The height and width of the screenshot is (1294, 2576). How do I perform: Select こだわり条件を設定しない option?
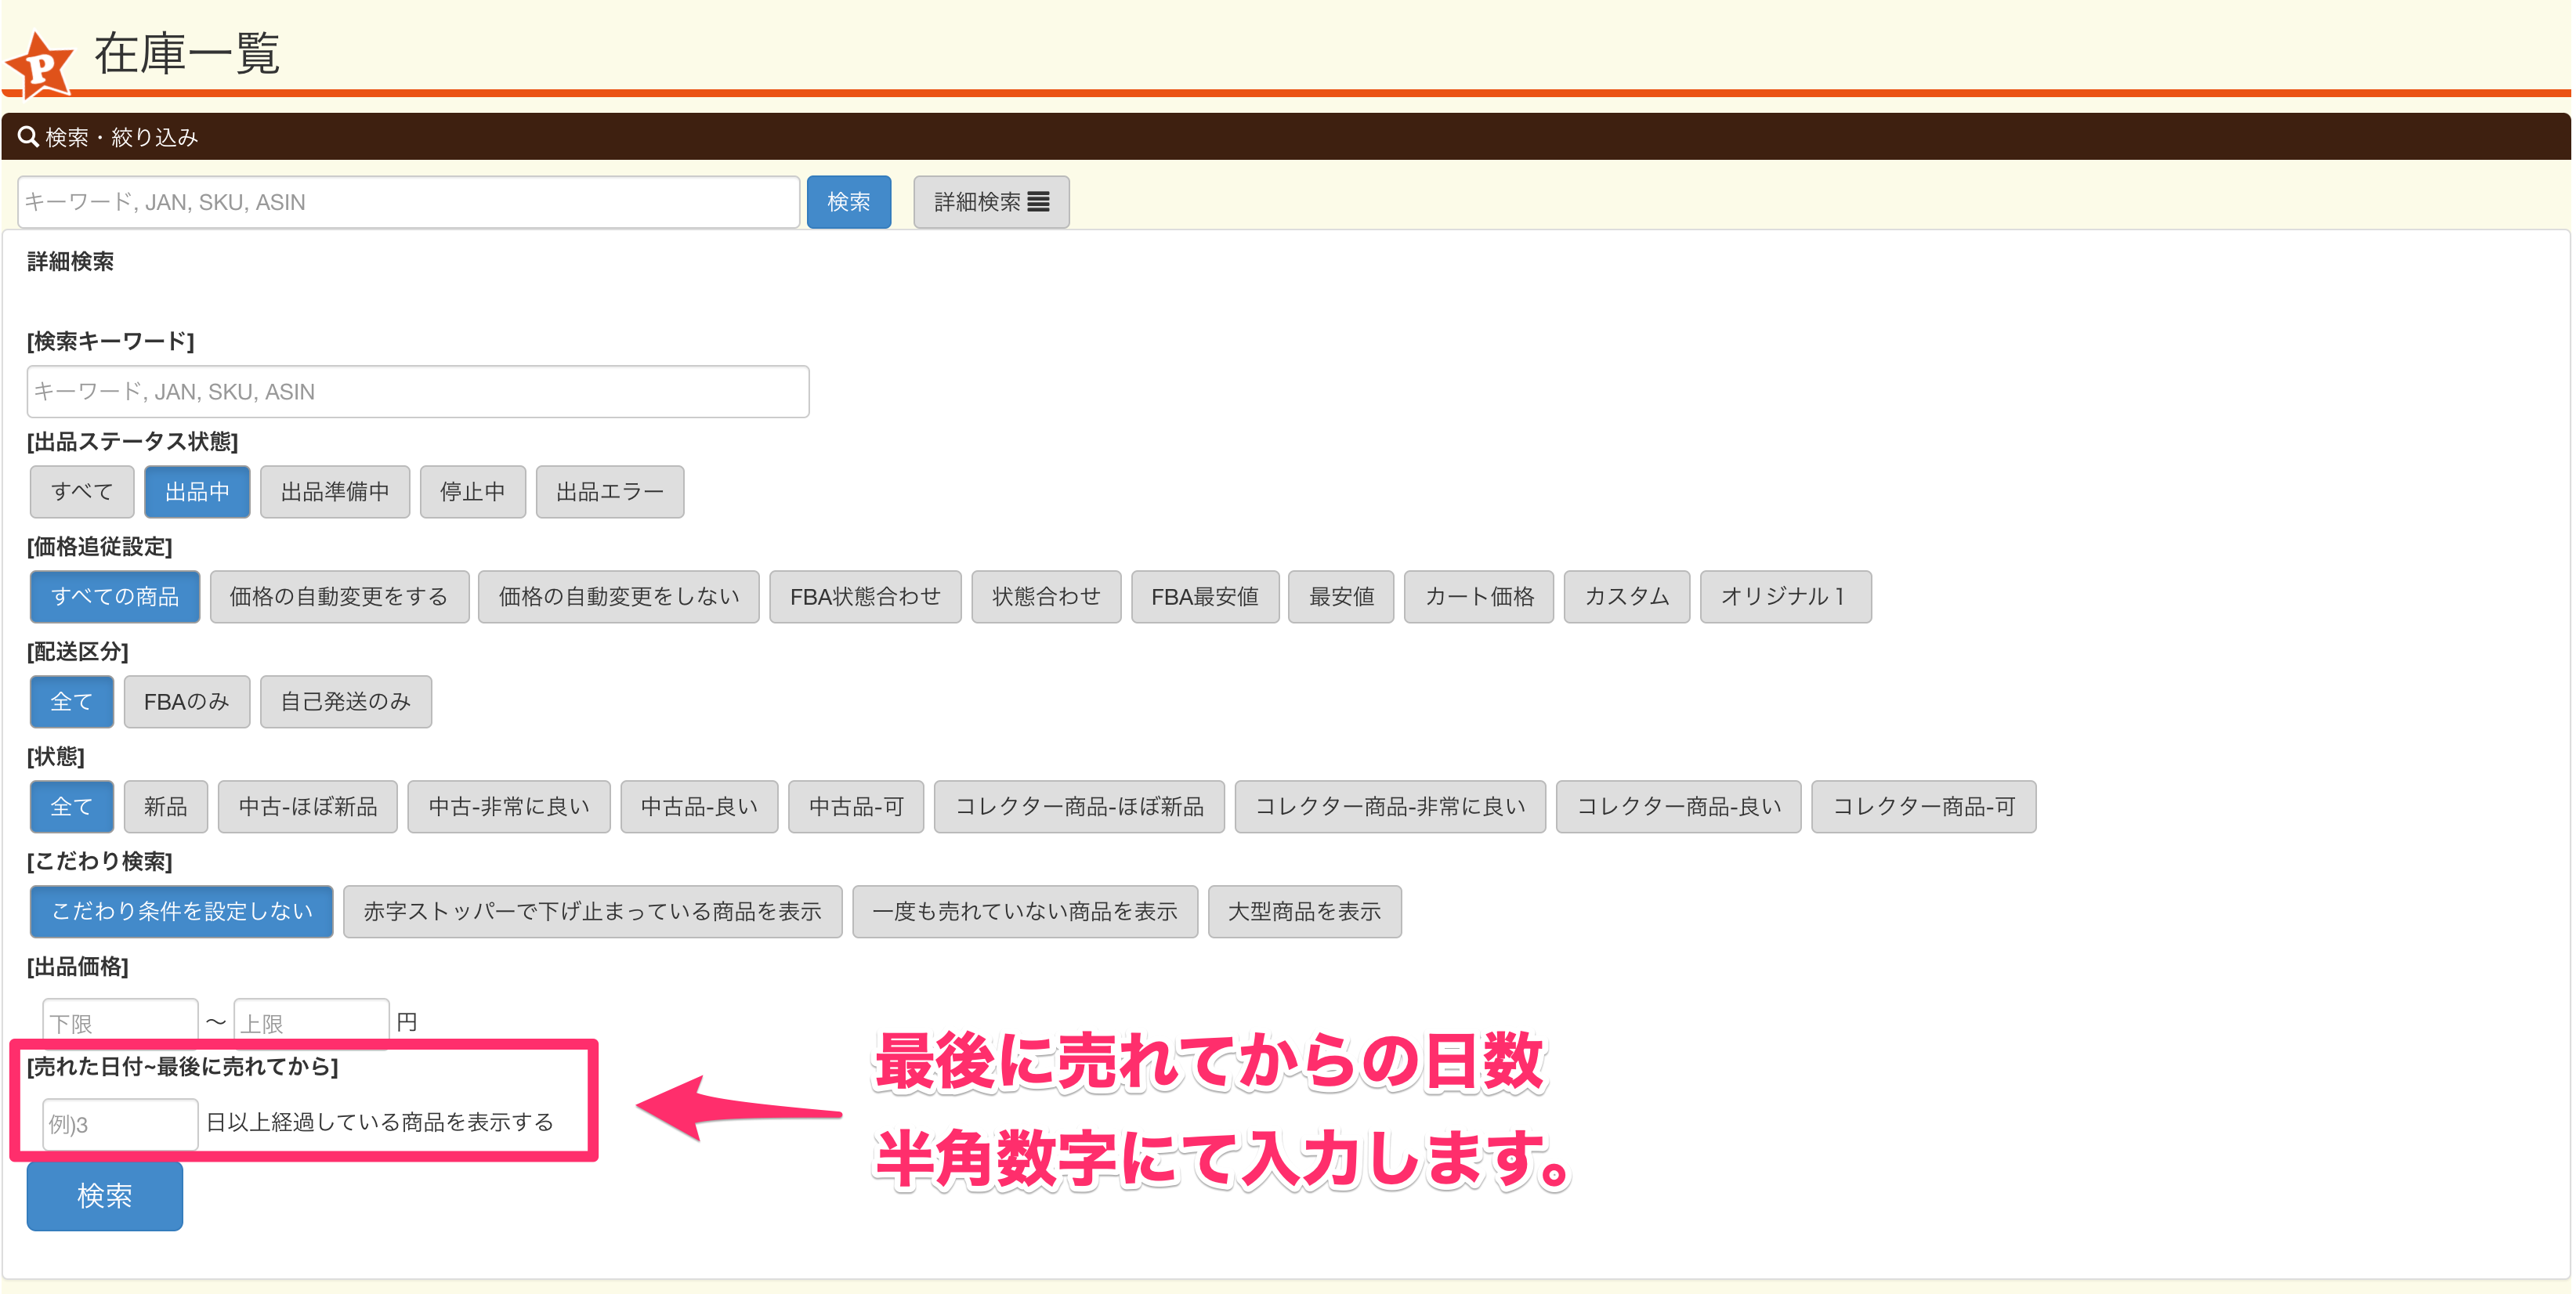pyautogui.click(x=182, y=912)
